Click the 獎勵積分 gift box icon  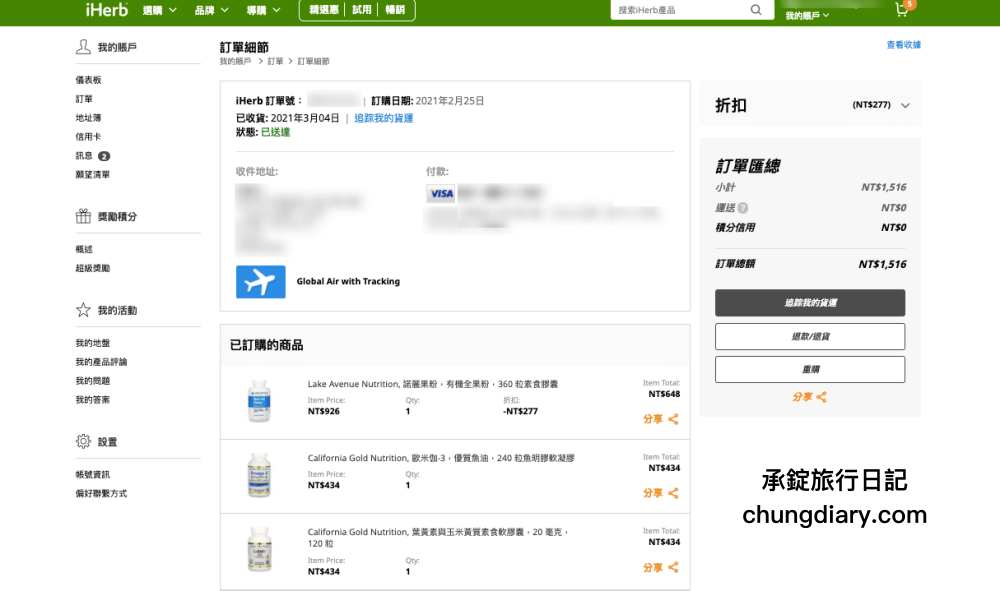(84, 215)
